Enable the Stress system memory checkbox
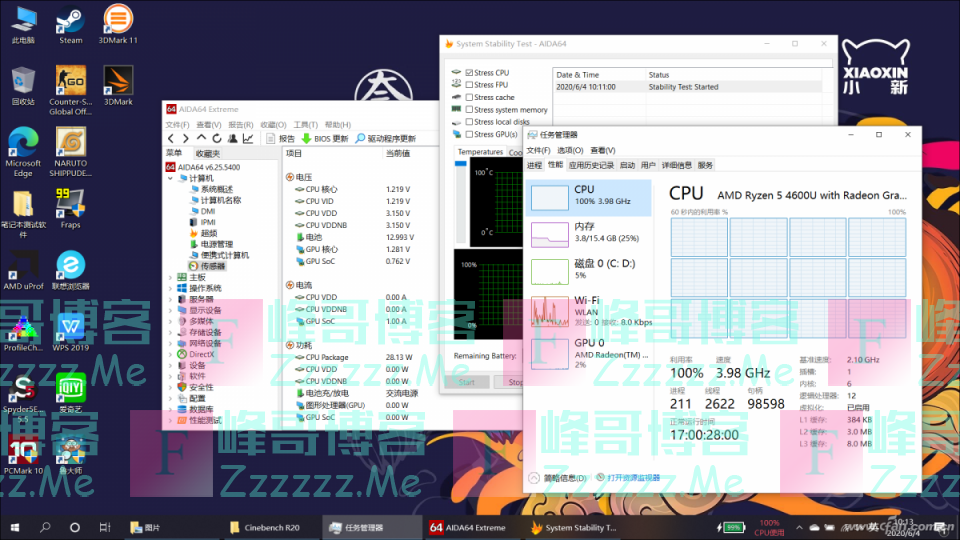Viewport: 960px width, 540px height. (x=469, y=110)
